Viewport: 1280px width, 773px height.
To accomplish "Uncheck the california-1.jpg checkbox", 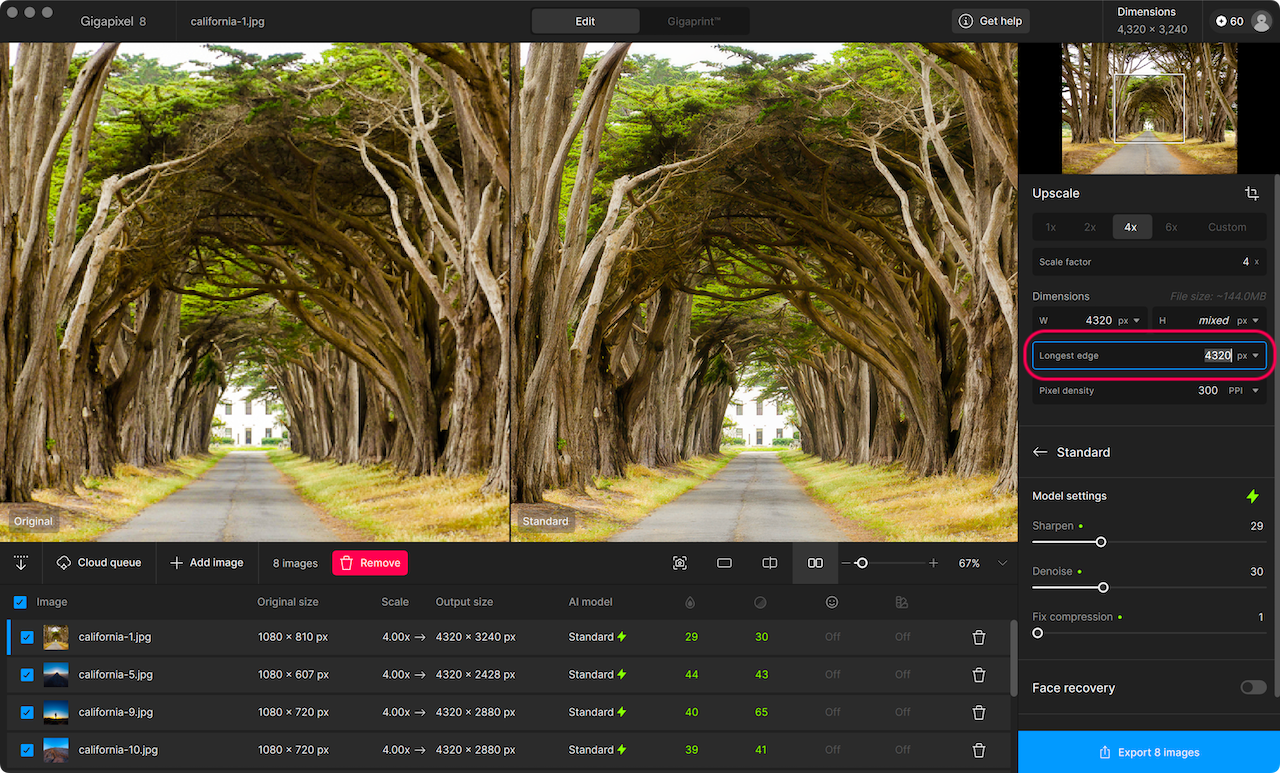I will tap(27, 637).
